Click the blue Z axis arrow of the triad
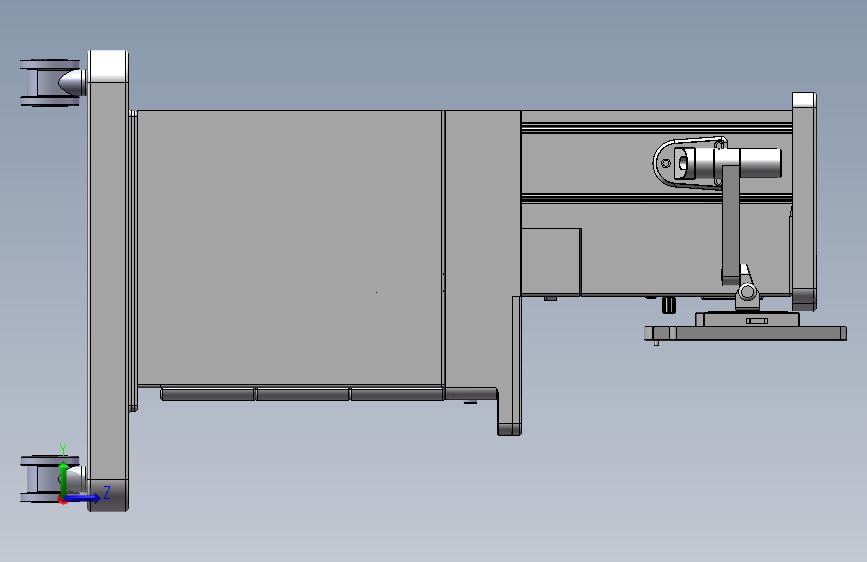The height and width of the screenshot is (562, 867). pos(84,498)
